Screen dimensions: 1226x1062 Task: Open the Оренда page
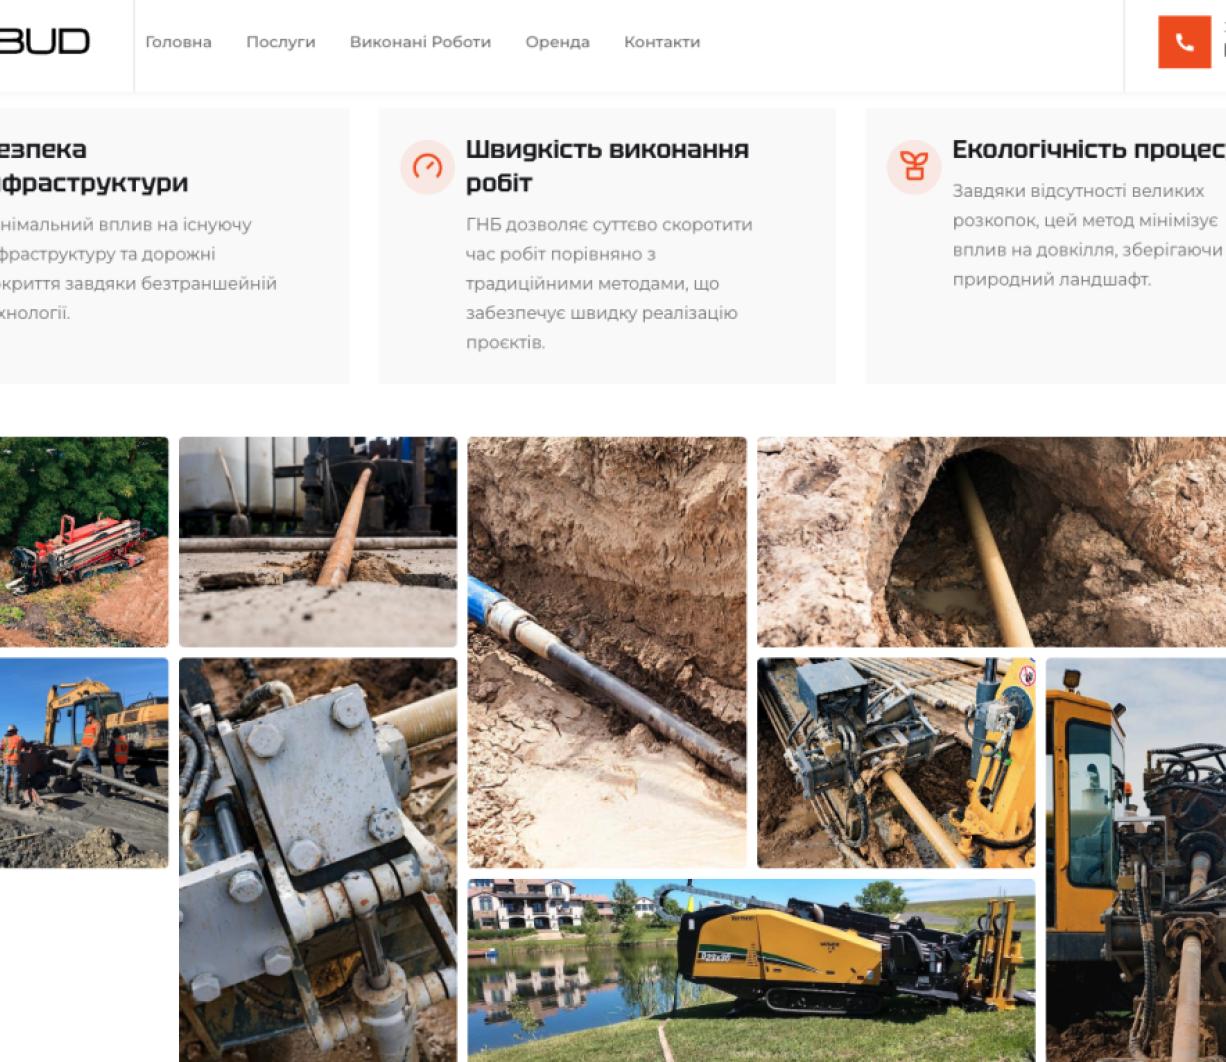tap(556, 42)
